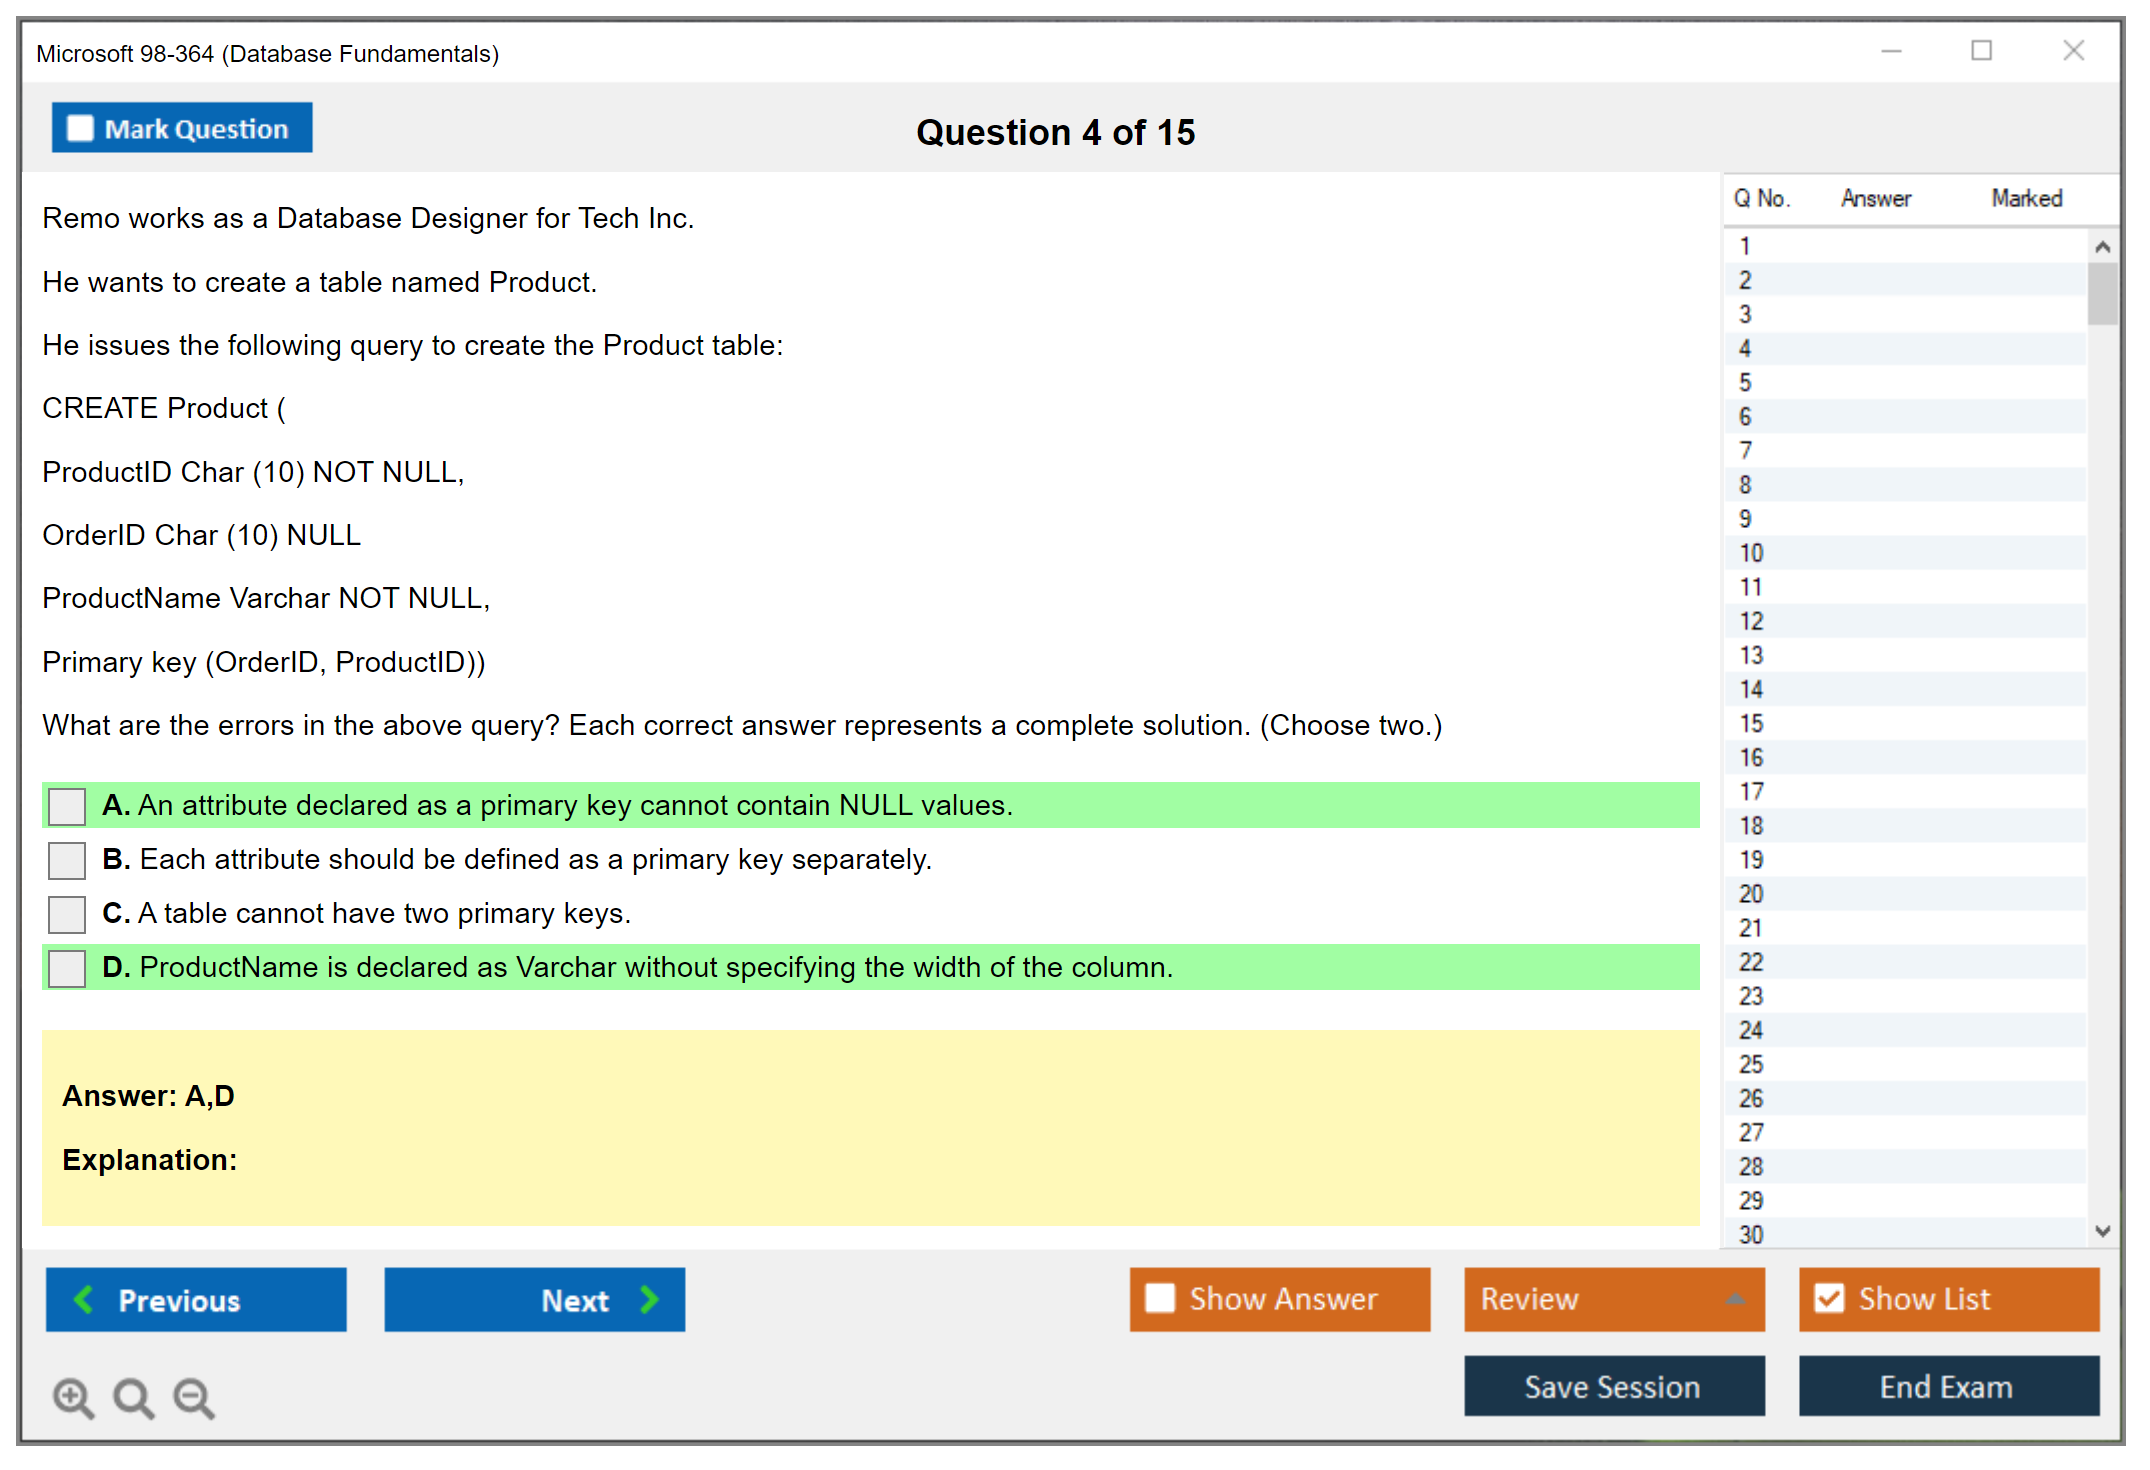Tick the checkbox for option C
Image resolution: width=2150 pixels, height=1470 pixels.
click(x=67, y=914)
